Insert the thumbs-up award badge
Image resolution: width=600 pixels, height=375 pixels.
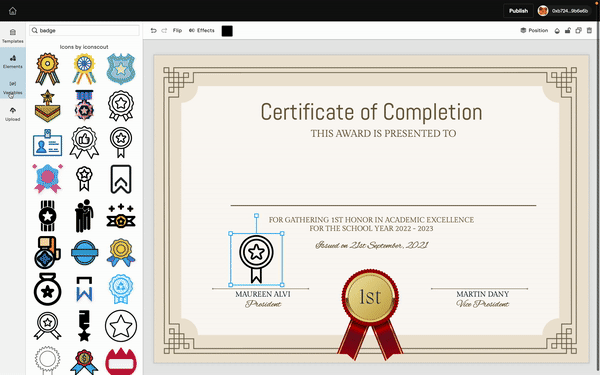click(x=84, y=142)
